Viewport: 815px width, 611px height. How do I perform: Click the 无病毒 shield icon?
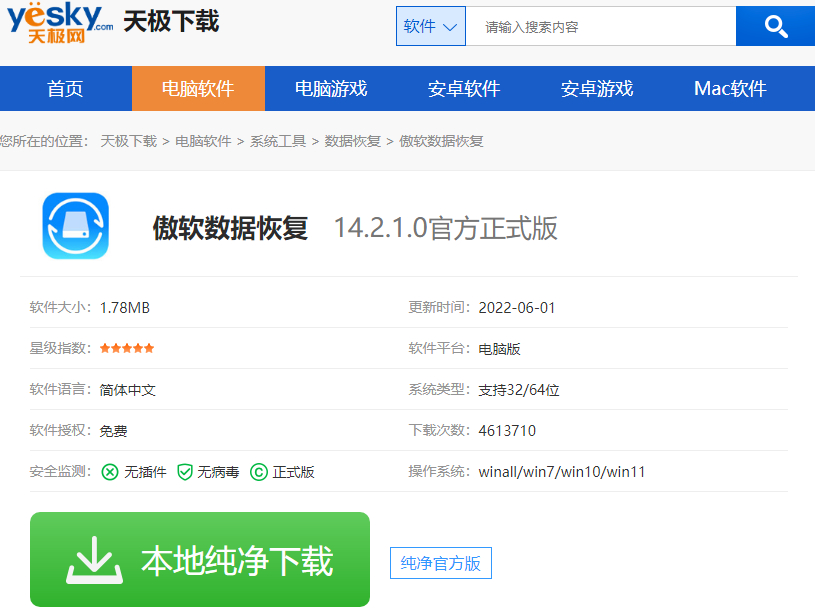pos(185,472)
